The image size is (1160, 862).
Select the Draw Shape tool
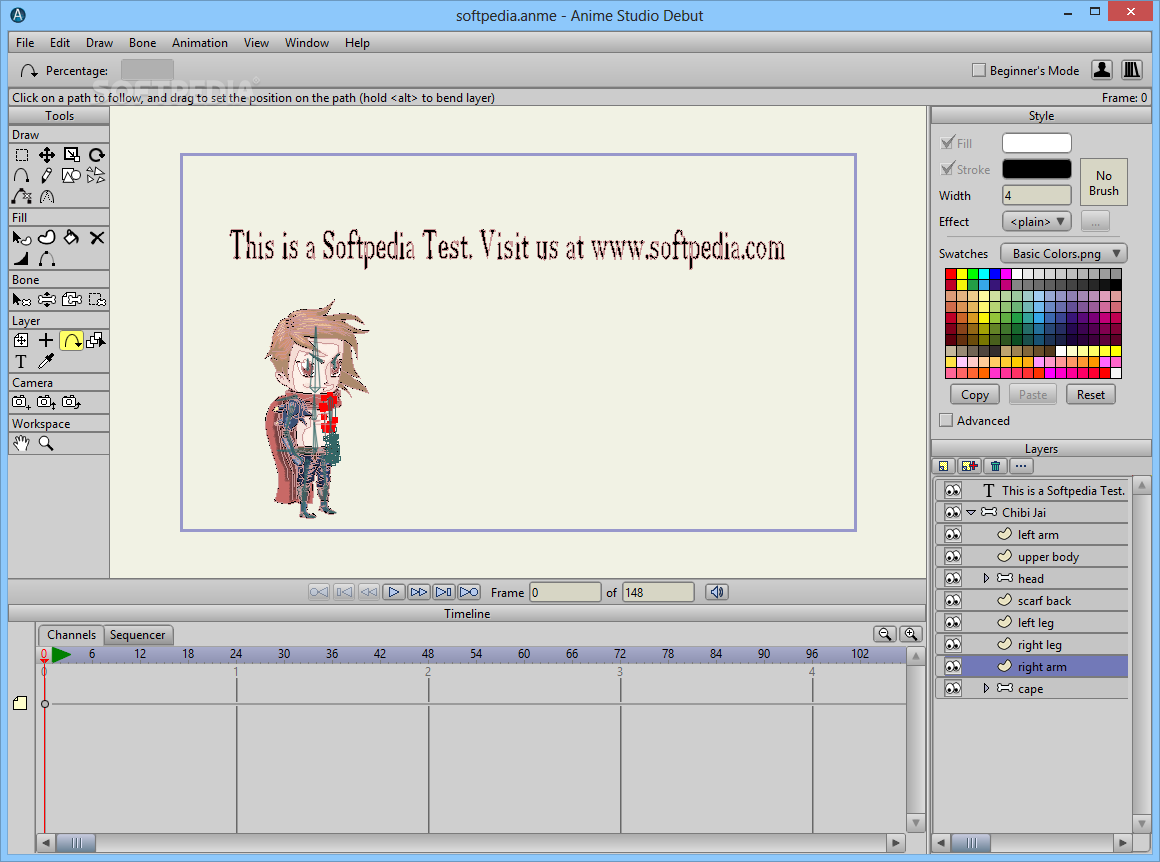coord(72,175)
